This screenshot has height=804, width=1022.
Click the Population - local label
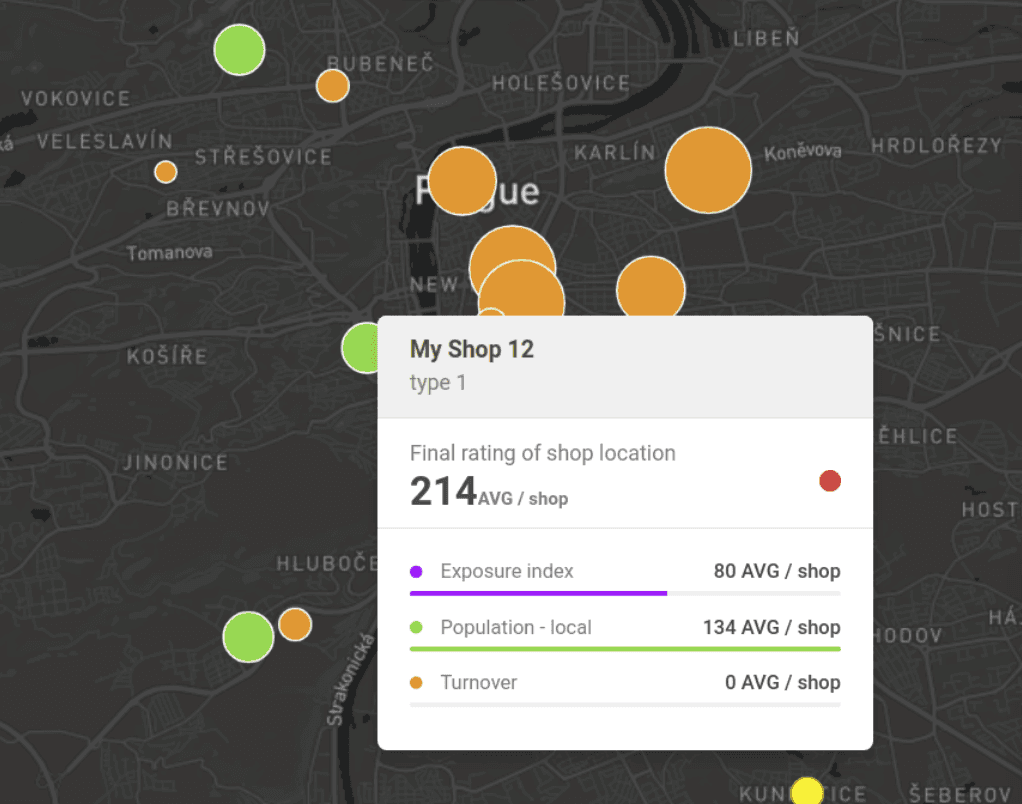pyautogui.click(x=516, y=627)
